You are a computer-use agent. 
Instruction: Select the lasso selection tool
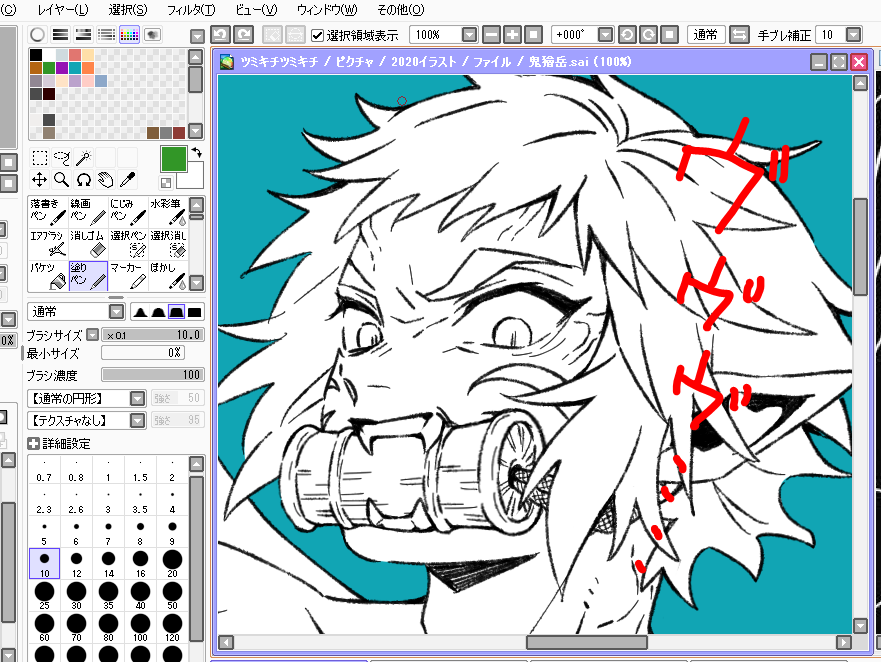61,157
